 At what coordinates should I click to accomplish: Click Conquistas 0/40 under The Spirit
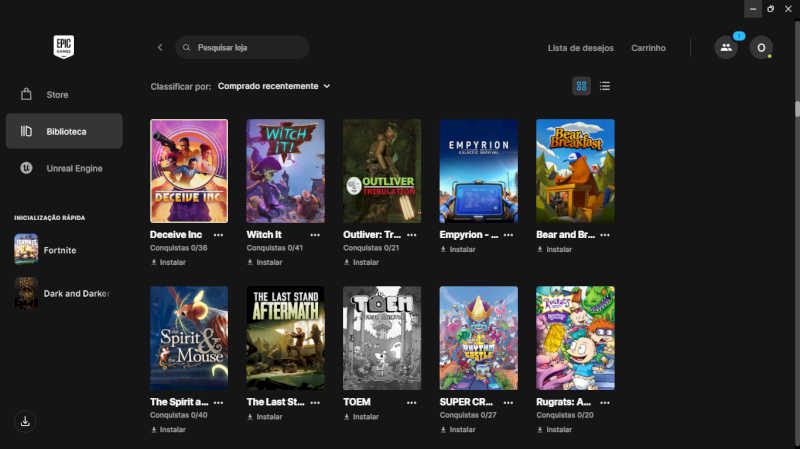179,415
